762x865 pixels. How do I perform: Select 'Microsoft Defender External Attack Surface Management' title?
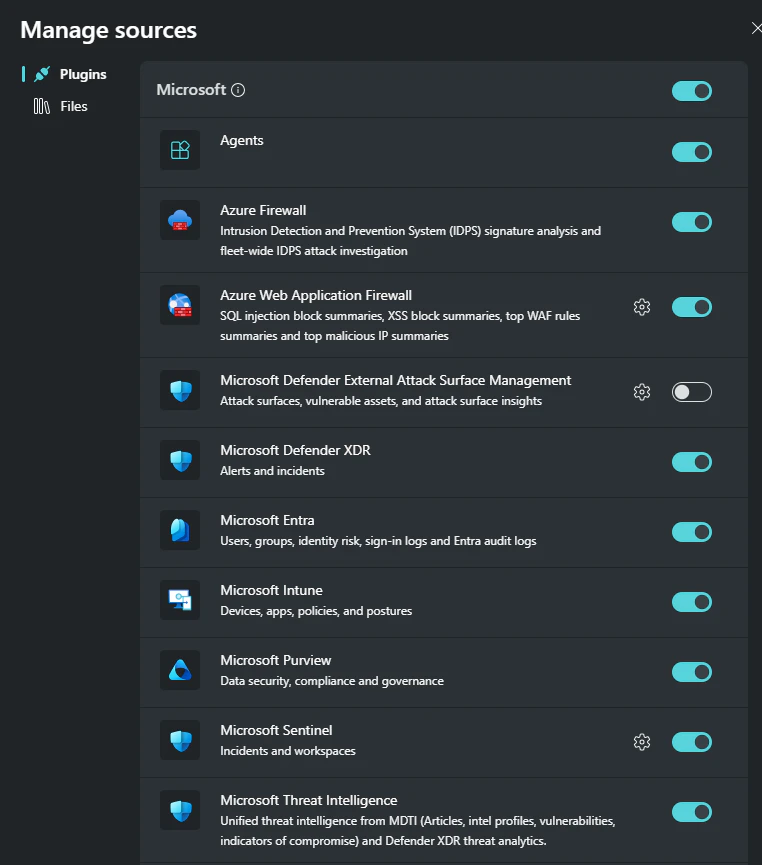point(396,380)
